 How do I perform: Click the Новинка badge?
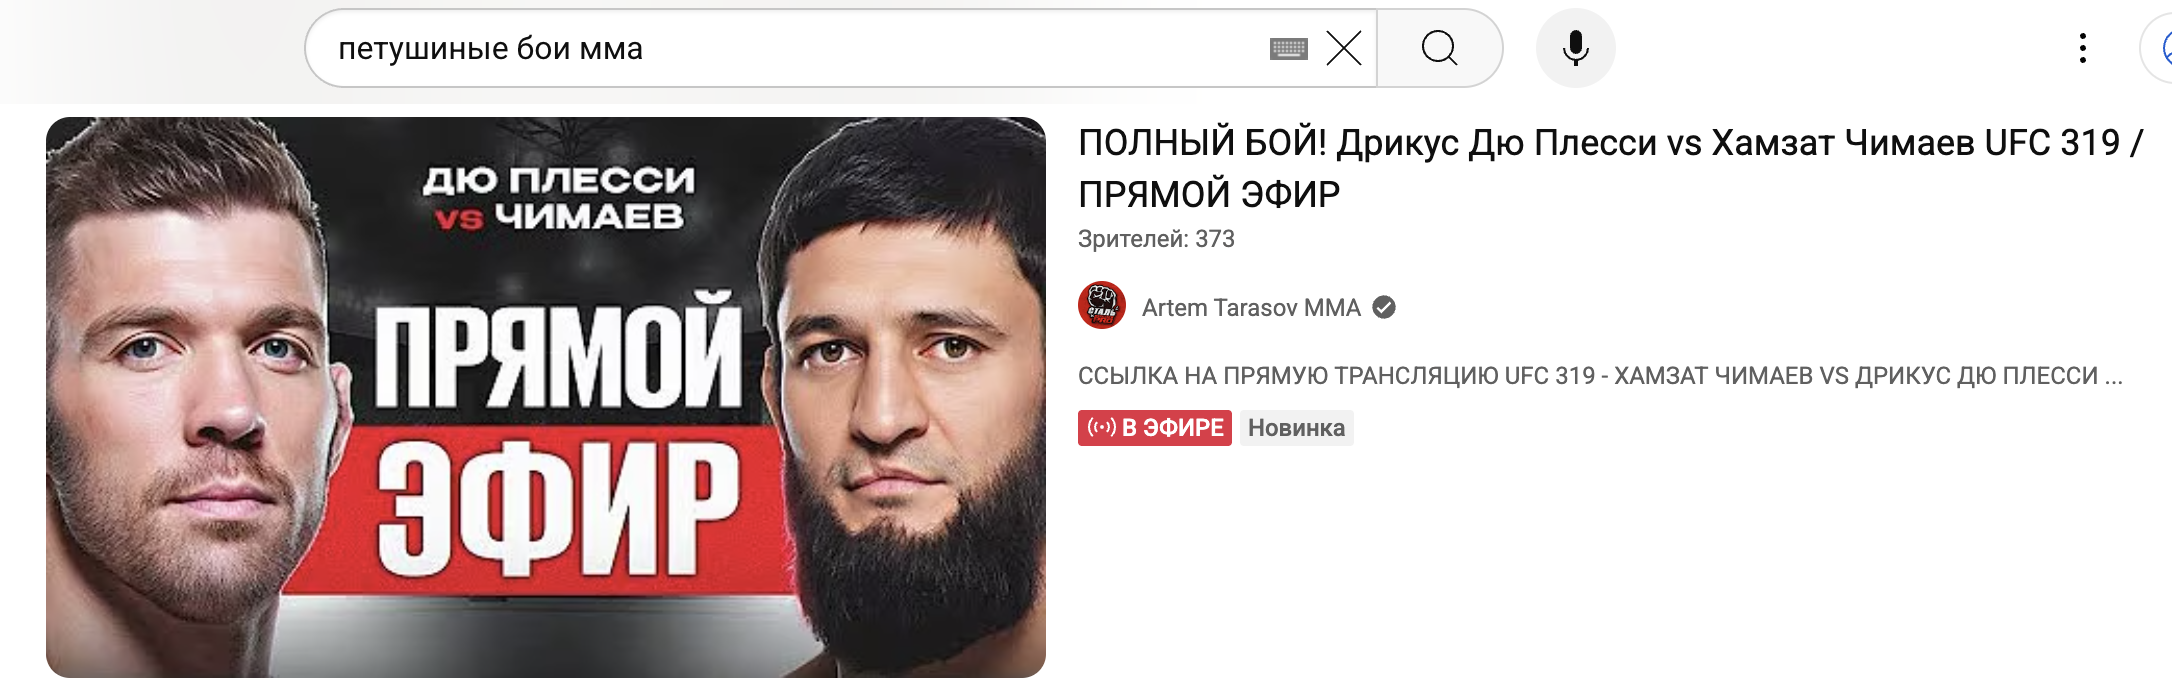pos(1296,427)
